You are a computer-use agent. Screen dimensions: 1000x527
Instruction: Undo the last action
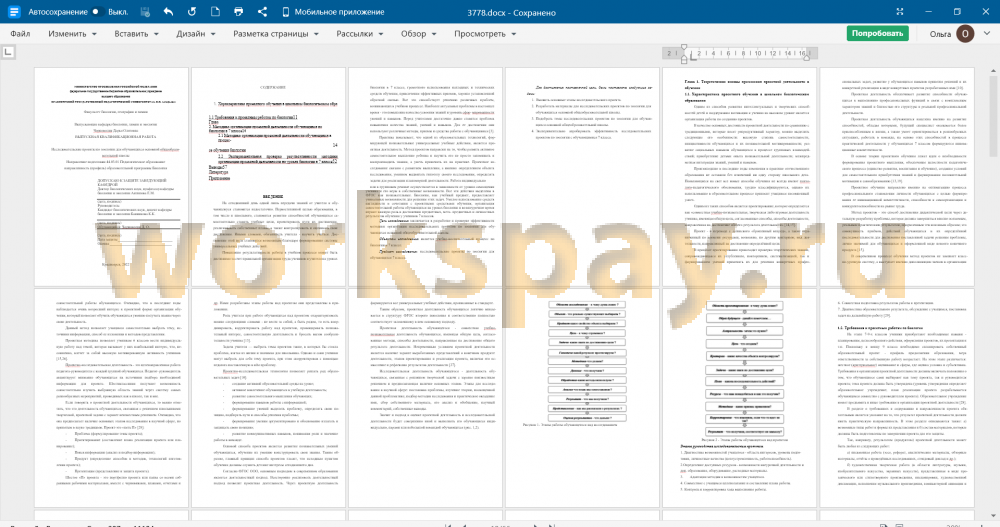(x=168, y=11)
